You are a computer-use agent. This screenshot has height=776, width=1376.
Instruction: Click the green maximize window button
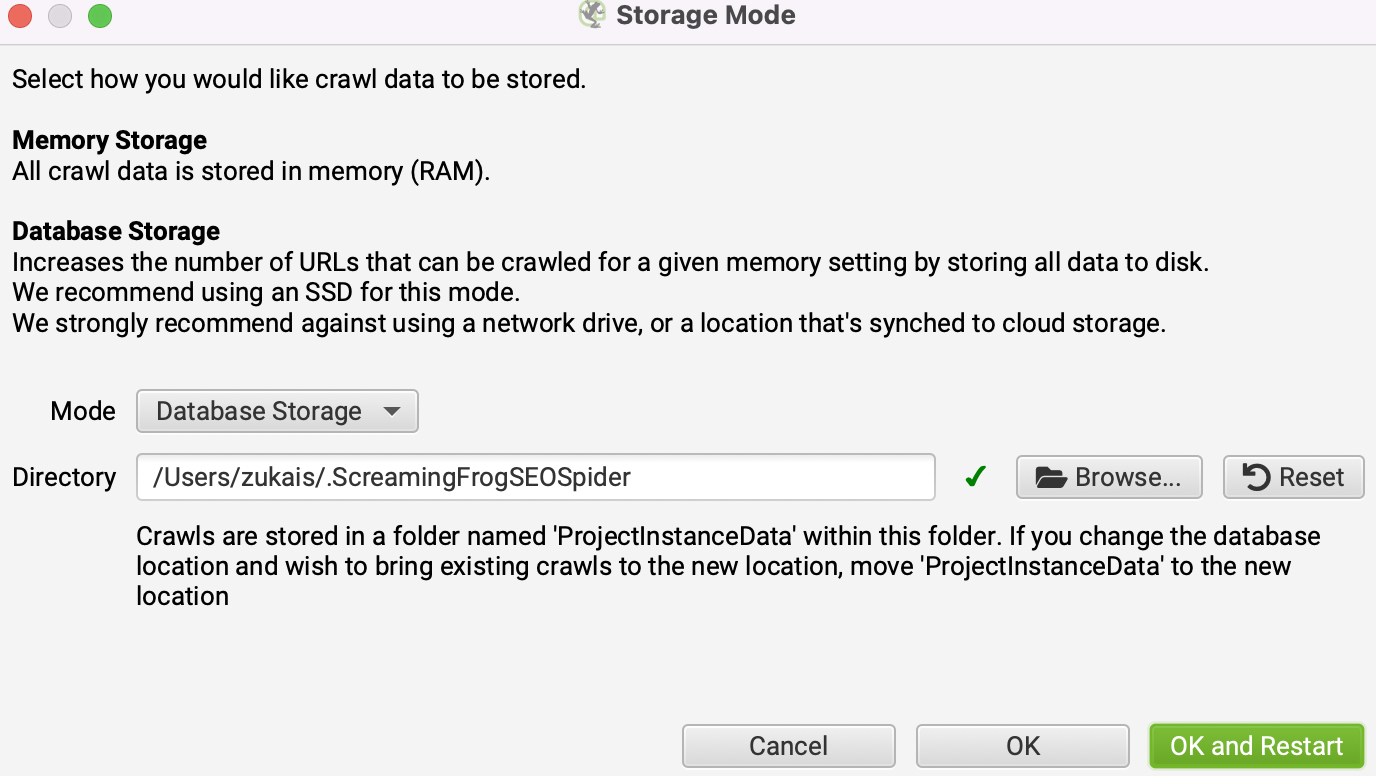[x=100, y=16]
